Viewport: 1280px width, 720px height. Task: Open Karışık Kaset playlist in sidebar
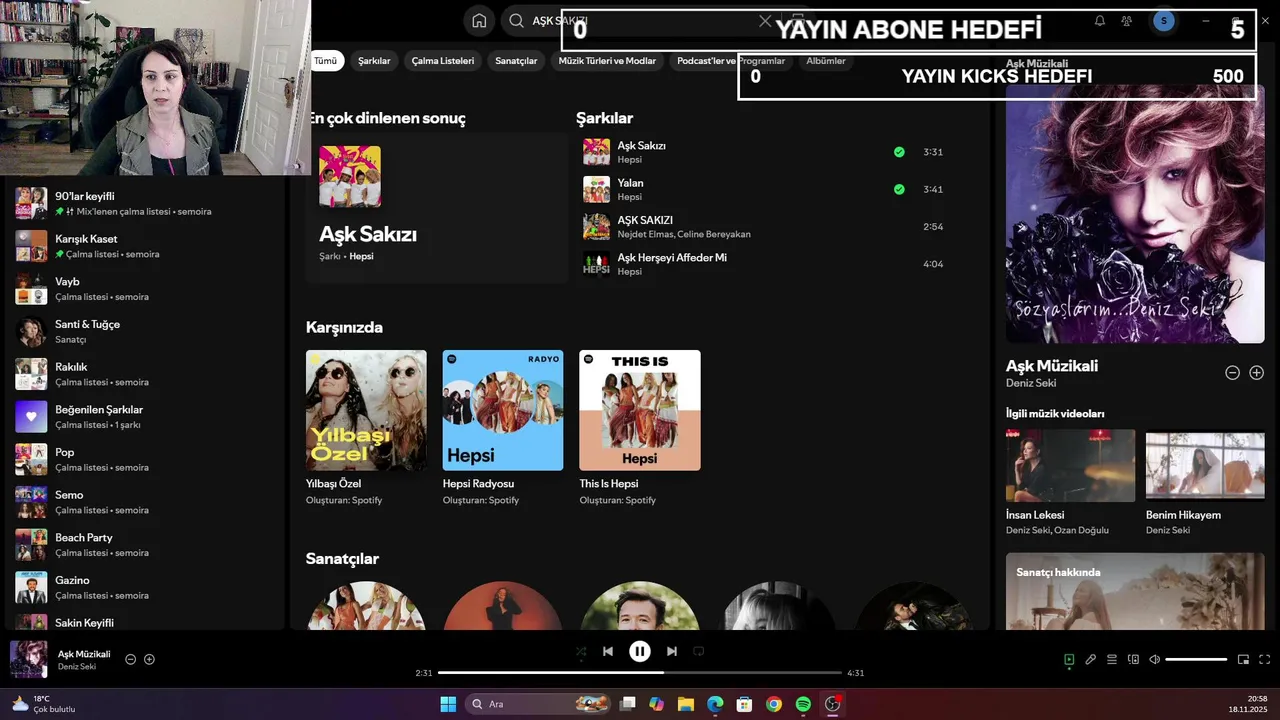(x=146, y=246)
